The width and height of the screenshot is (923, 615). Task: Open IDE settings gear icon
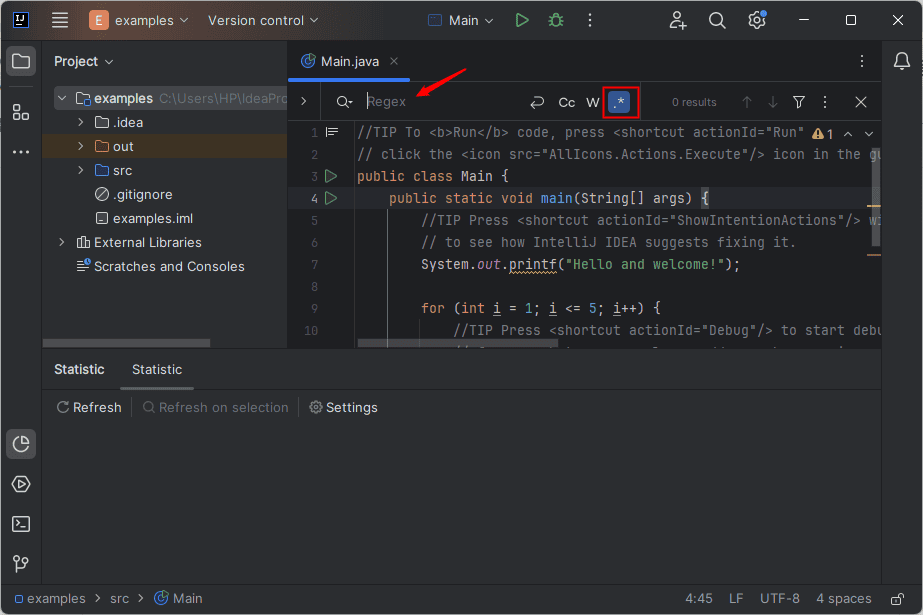tap(757, 20)
